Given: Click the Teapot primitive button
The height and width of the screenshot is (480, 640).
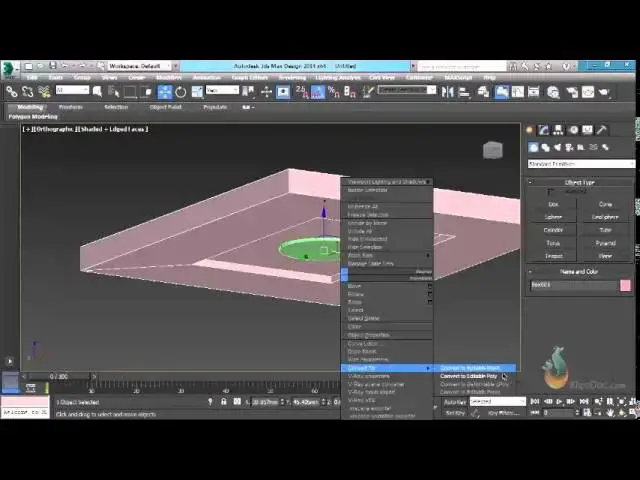Looking at the screenshot, I should pyautogui.click(x=553, y=256).
